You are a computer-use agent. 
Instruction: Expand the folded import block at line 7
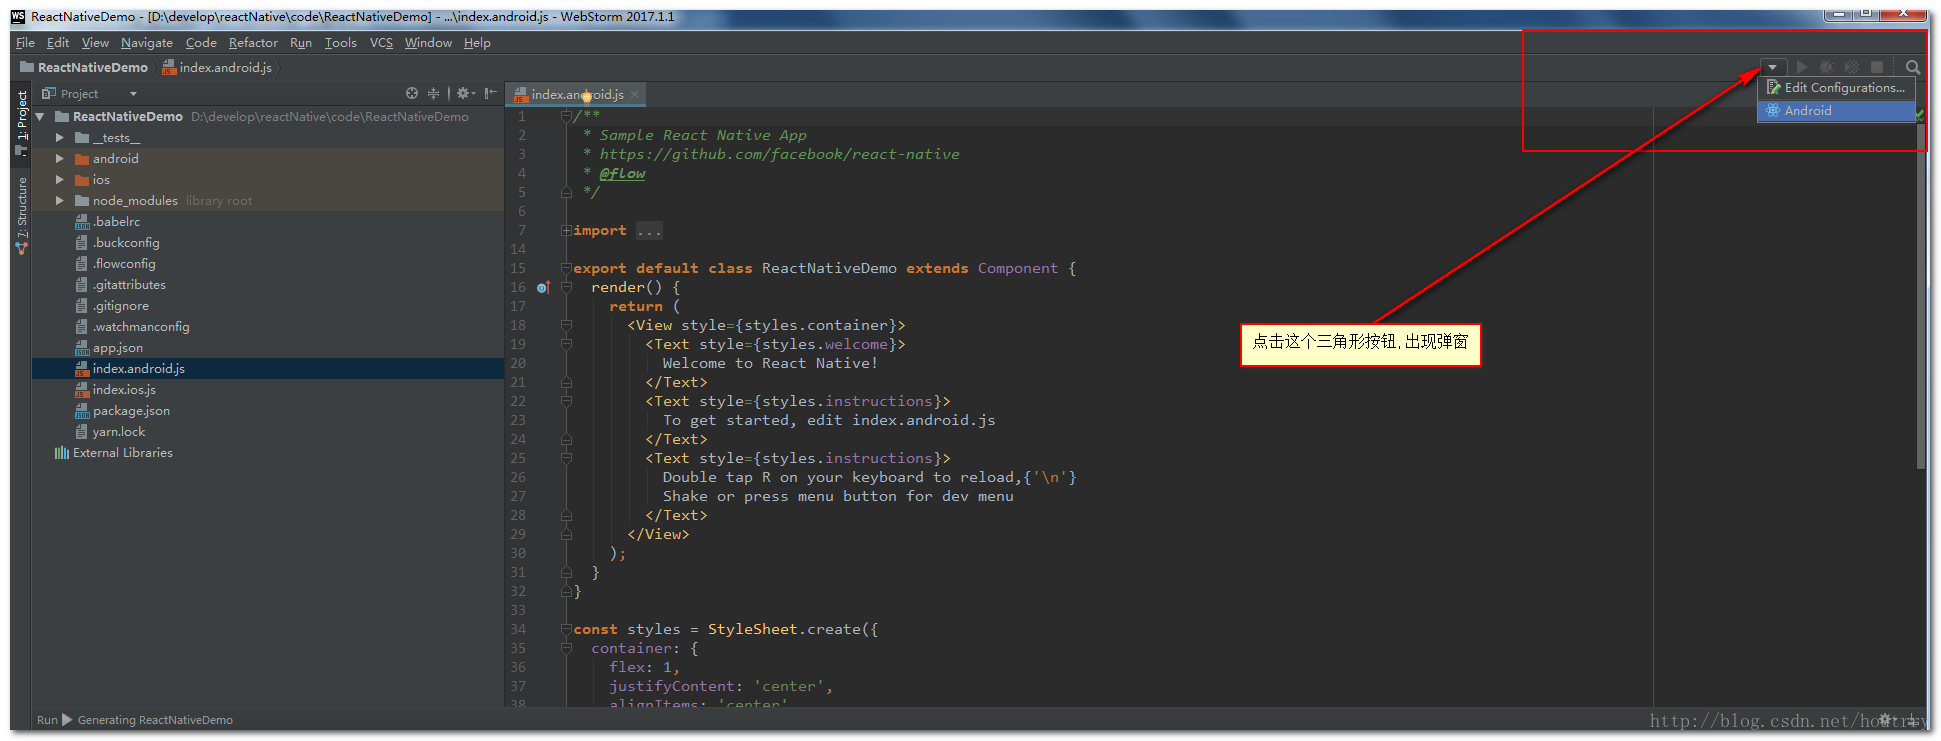tap(566, 230)
